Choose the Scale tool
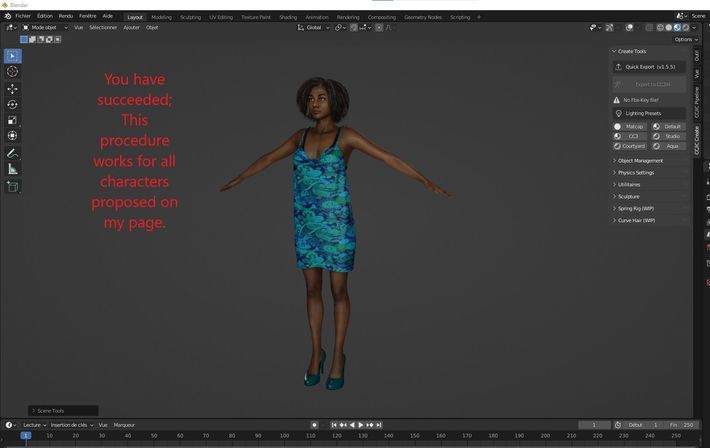 [12, 120]
